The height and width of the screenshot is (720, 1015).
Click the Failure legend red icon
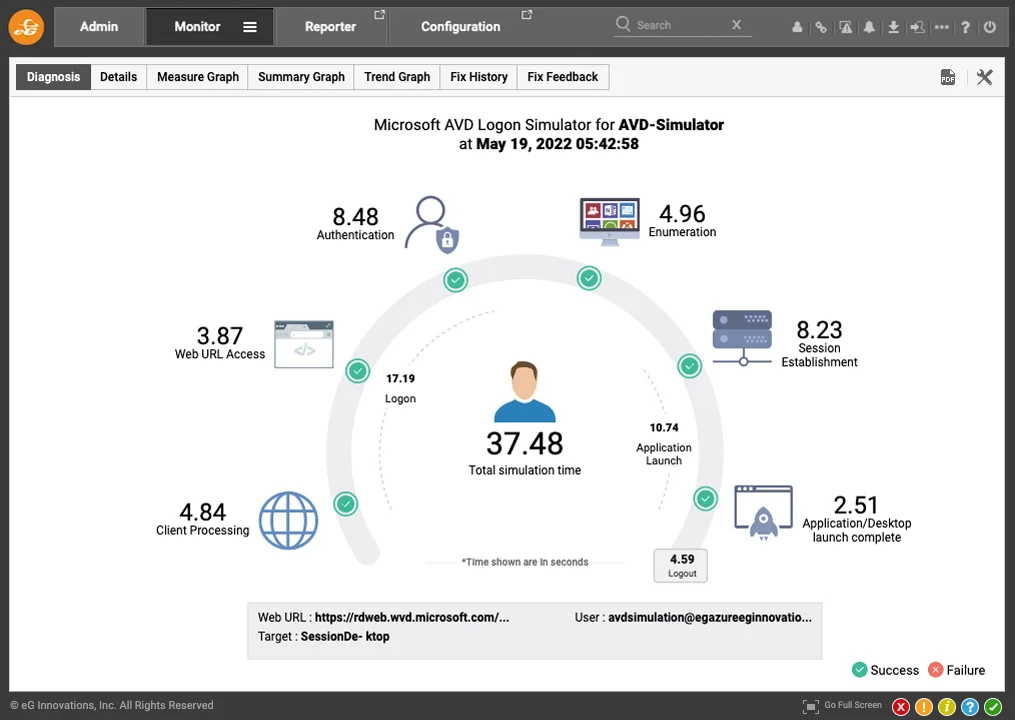(x=935, y=669)
